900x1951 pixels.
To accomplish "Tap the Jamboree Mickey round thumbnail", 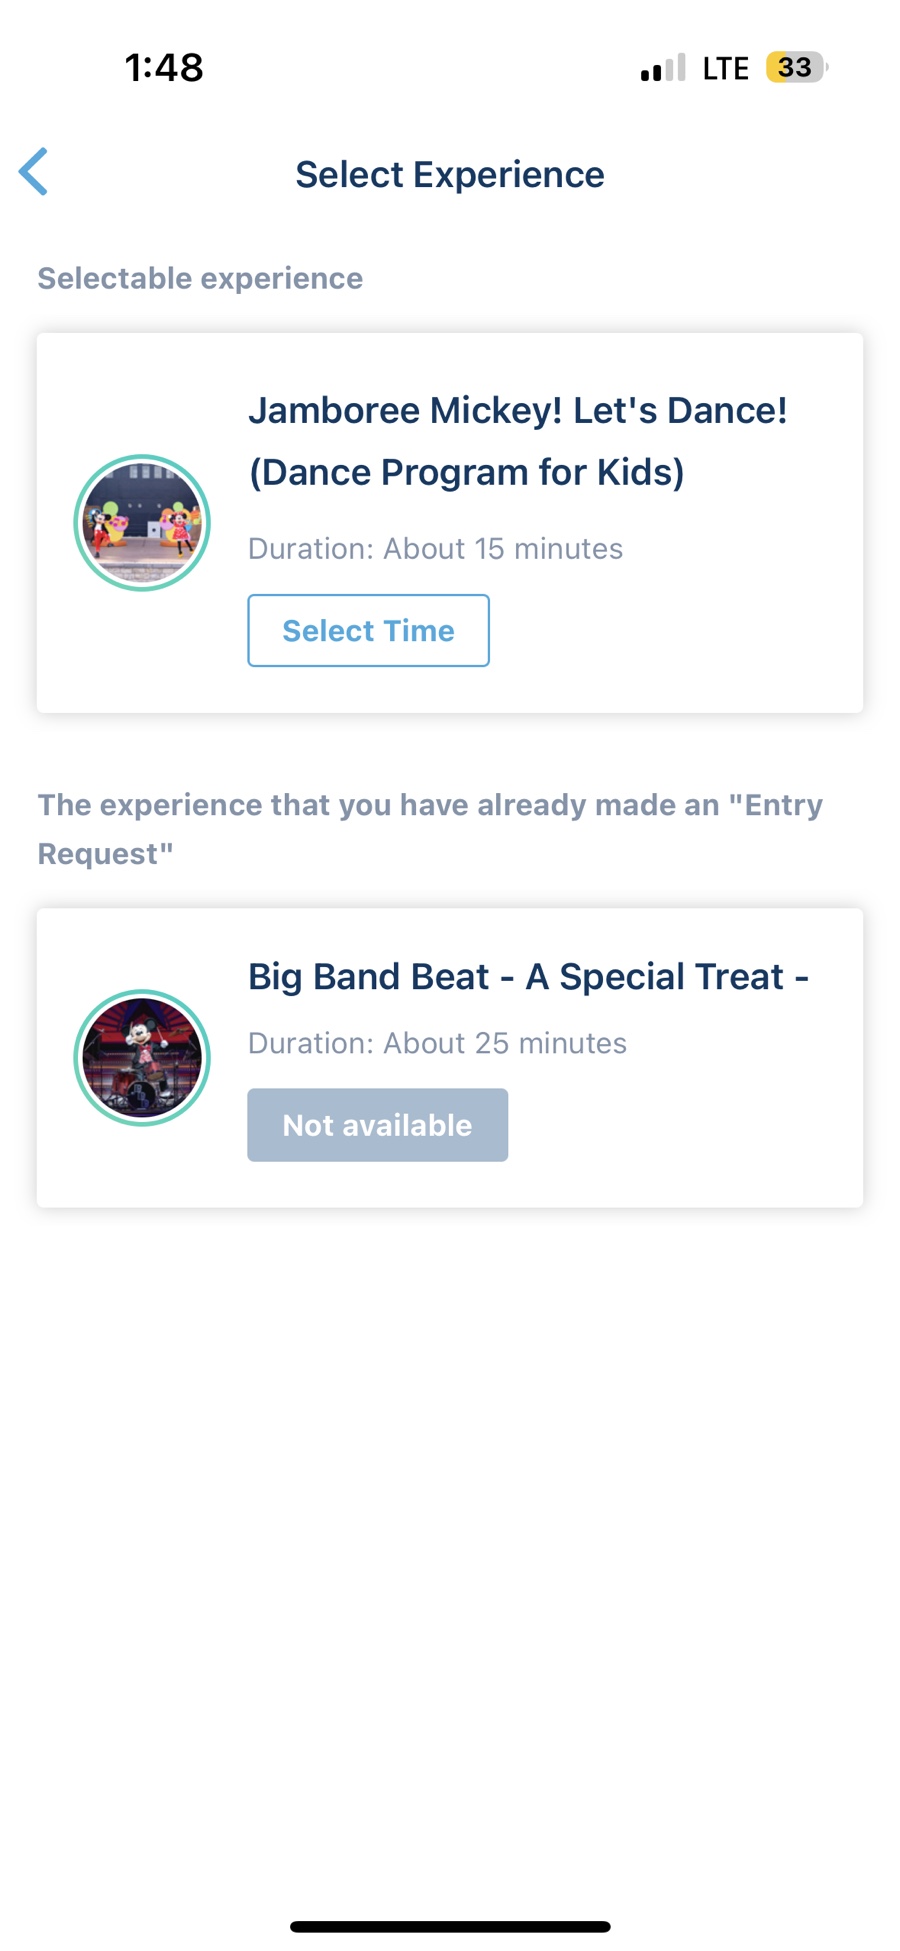I will (x=142, y=523).
